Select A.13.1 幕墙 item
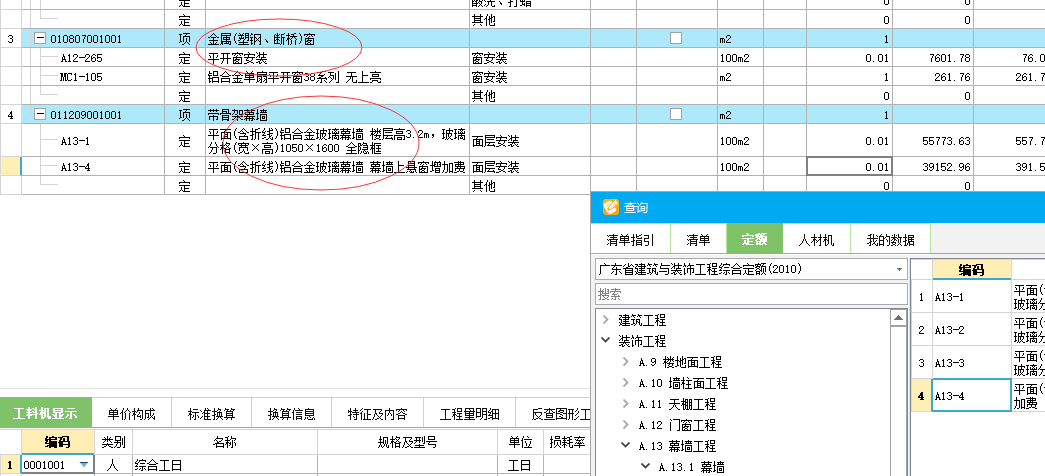1045x476 pixels. click(692, 467)
